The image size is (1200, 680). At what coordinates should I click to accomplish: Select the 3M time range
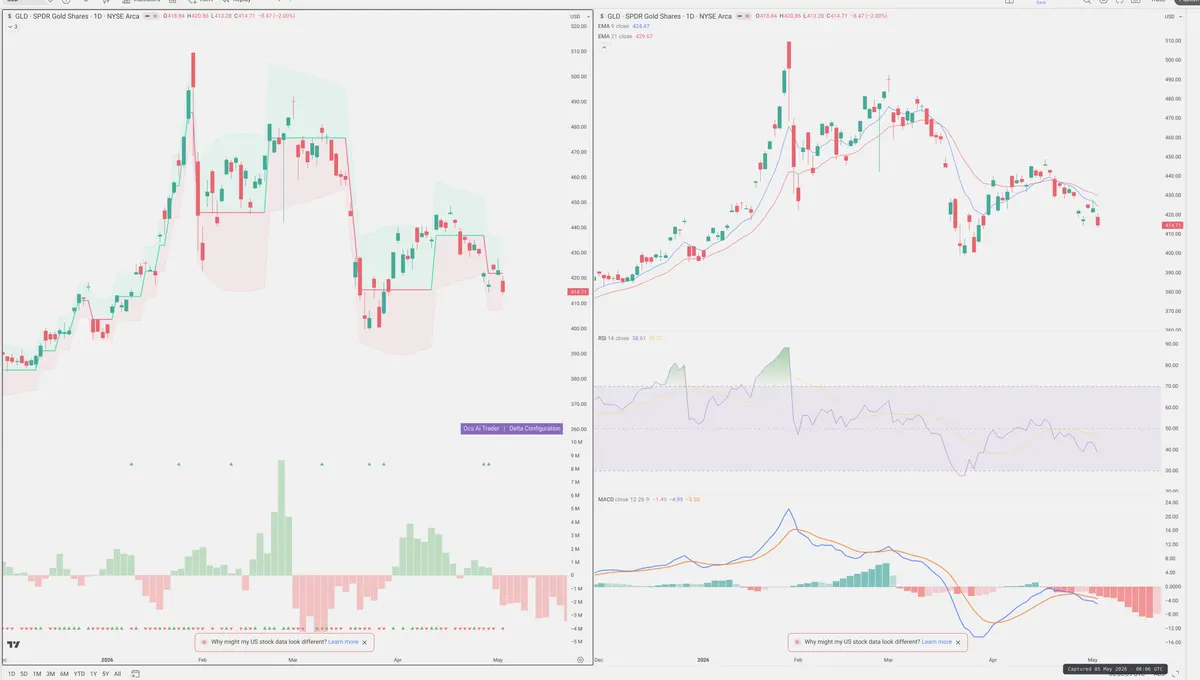point(50,674)
